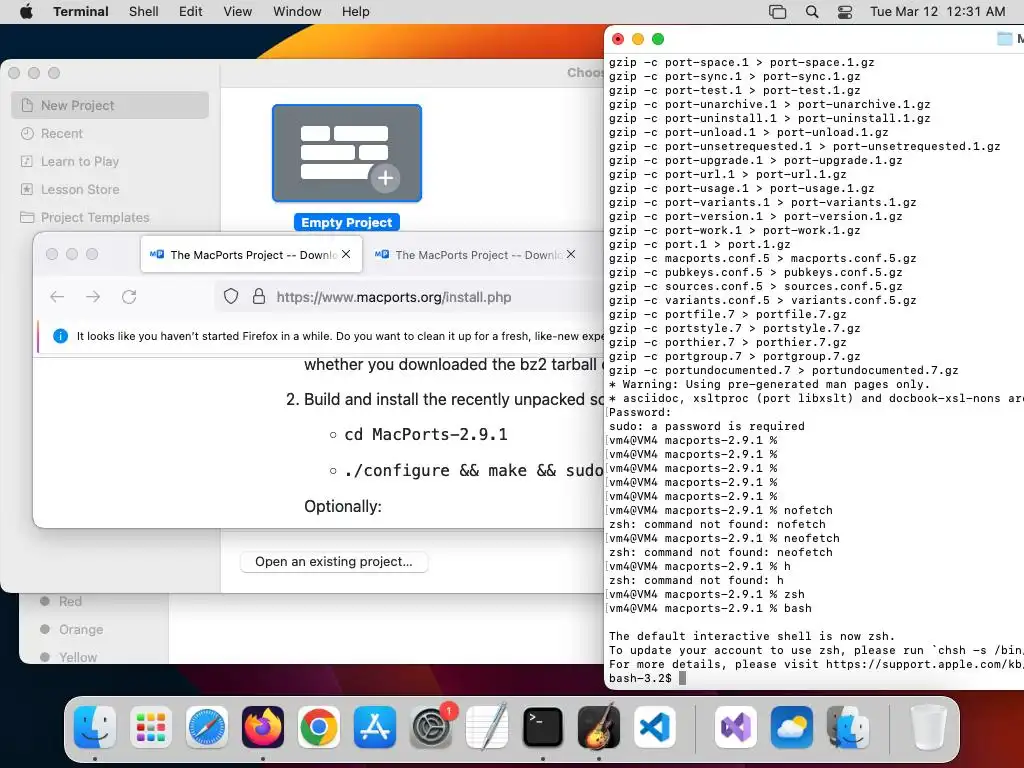Switch to first MacPorts Project Firefox tab
This screenshot has width=1024, height=768.
[x=251, y=255]
